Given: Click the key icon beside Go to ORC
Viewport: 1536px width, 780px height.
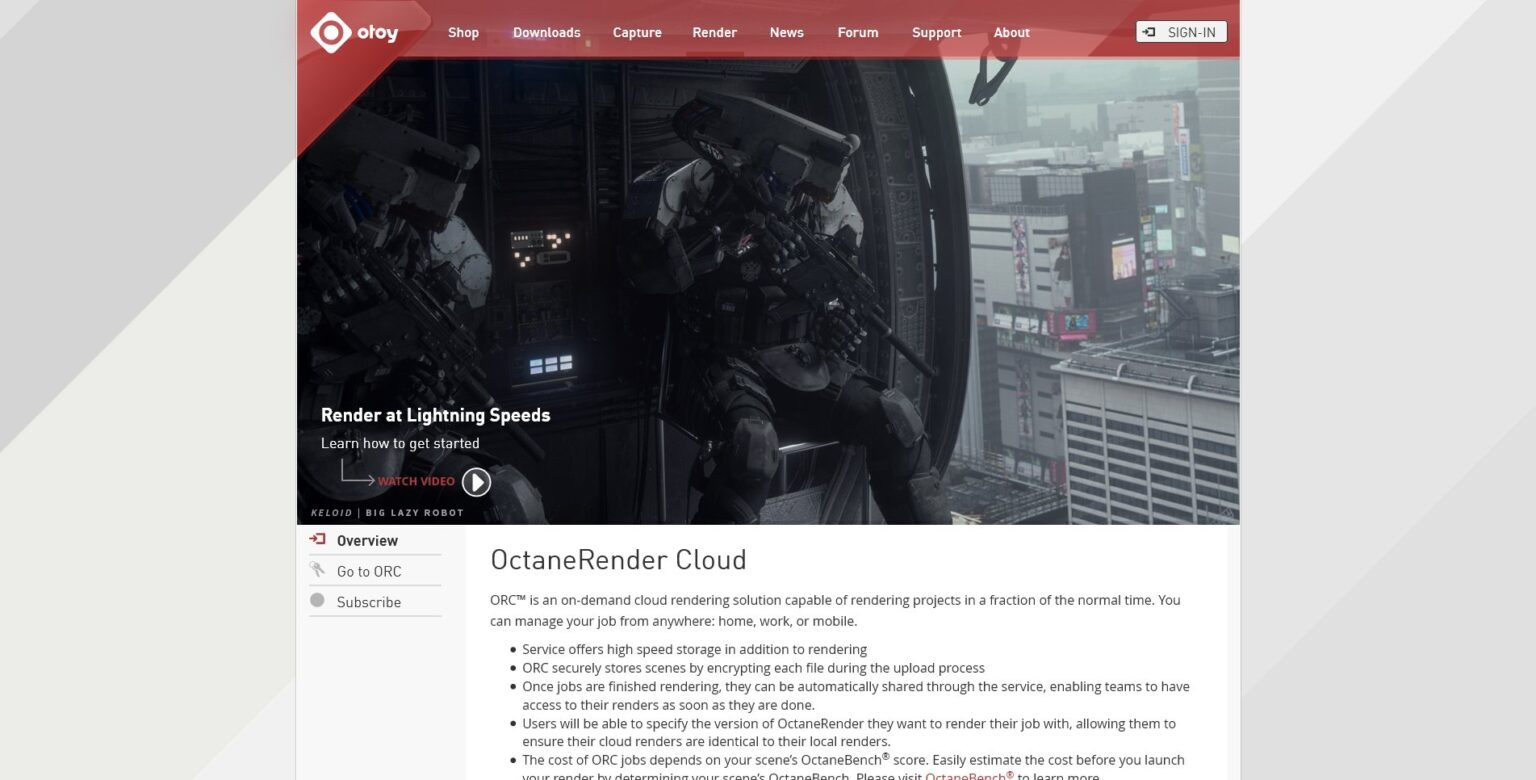Looking at the screenshot, I should click(x=317, y=569).
